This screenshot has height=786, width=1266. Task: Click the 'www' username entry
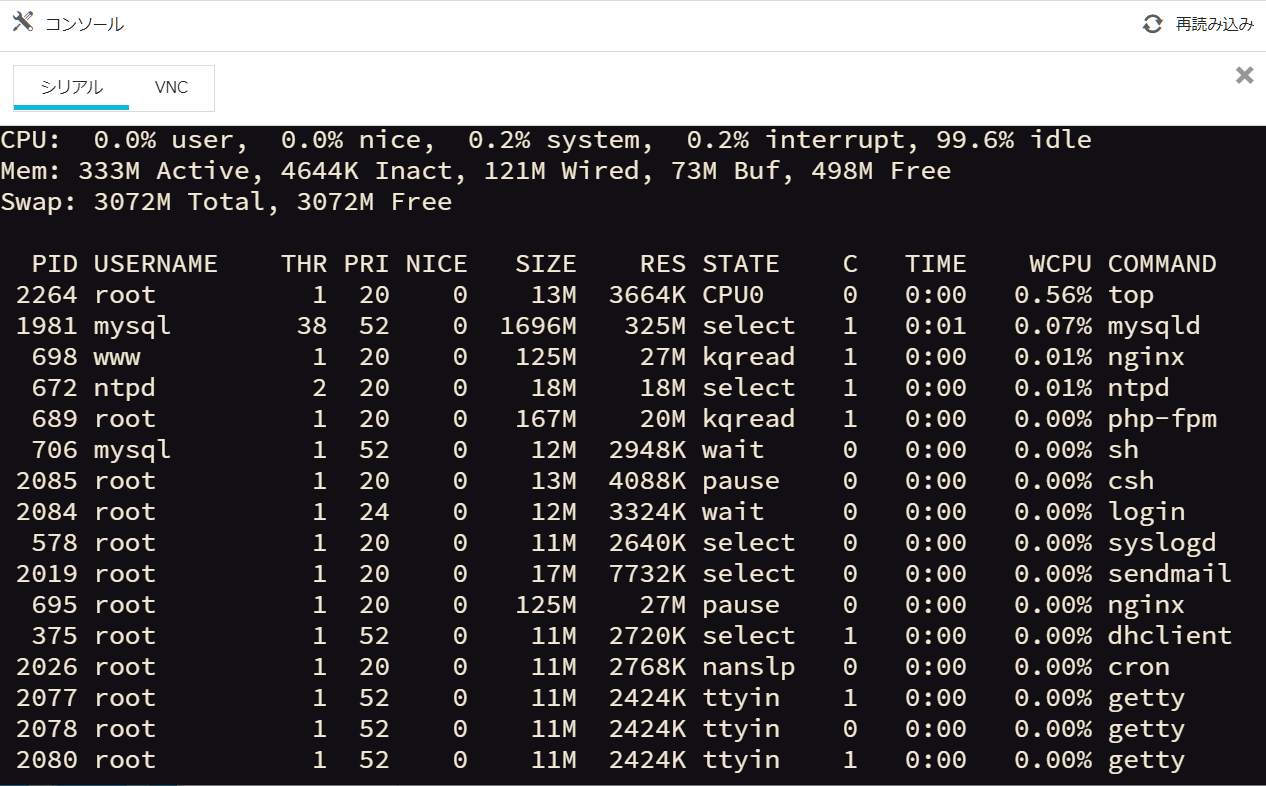pyautogui.click(x=117, y=357)
